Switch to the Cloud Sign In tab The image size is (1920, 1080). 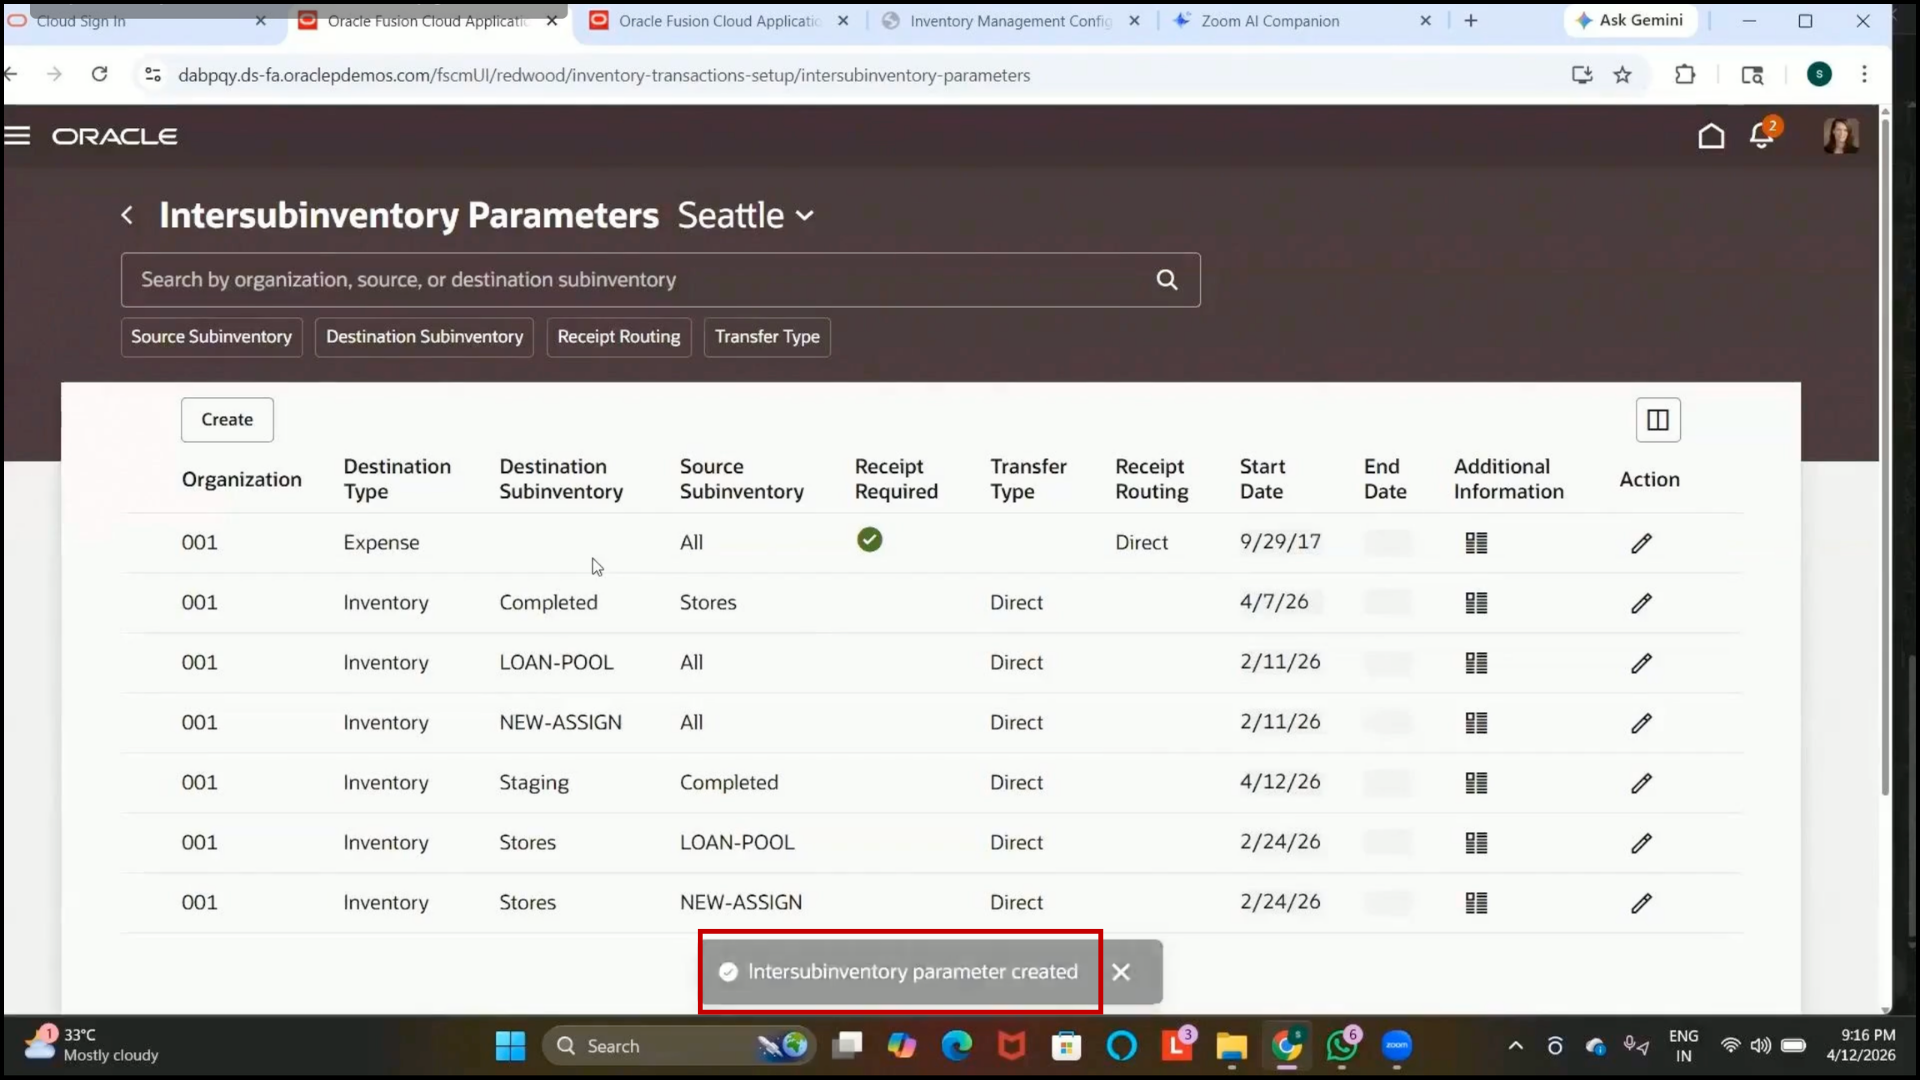140,21
